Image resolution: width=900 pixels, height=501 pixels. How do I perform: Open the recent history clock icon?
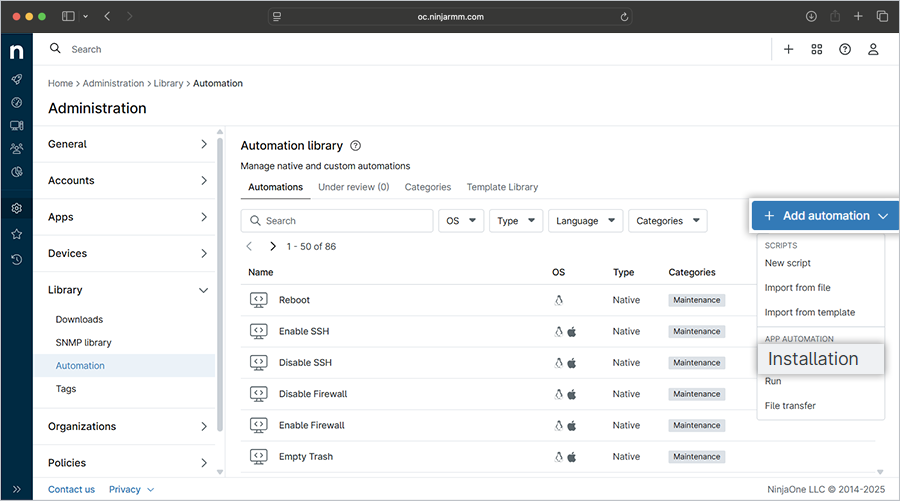click(17, 259)
